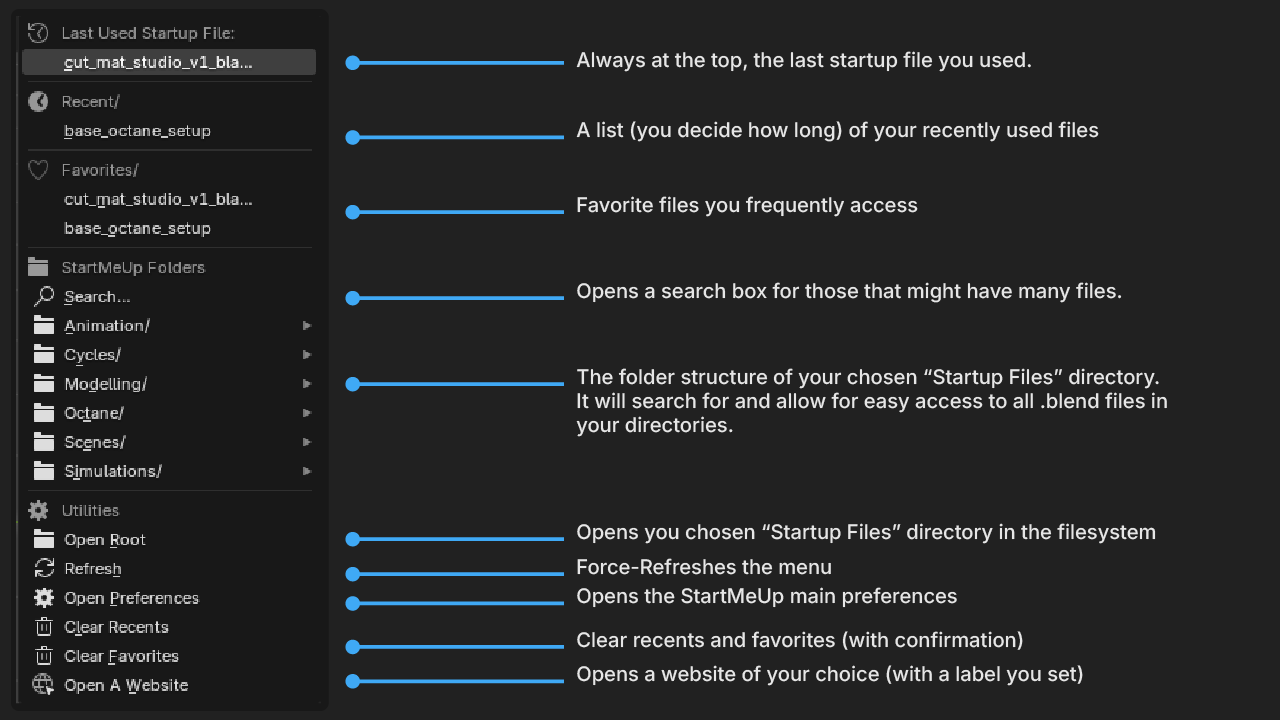The image size is (1280, 720).
Task: Select cut_mat_studio_v1 under Favorites/
Action: click(158, 199)
